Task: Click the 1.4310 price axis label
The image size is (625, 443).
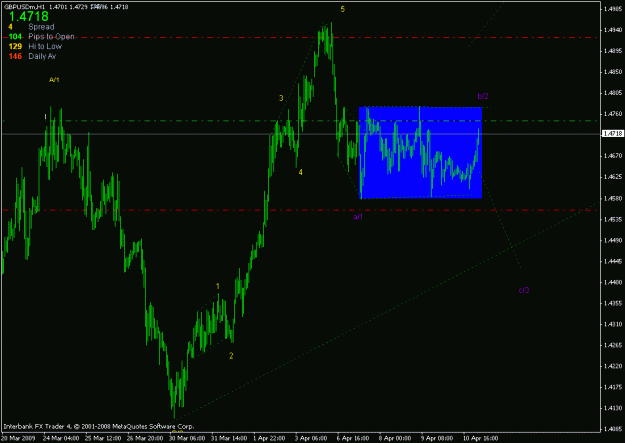Action: 613,324
